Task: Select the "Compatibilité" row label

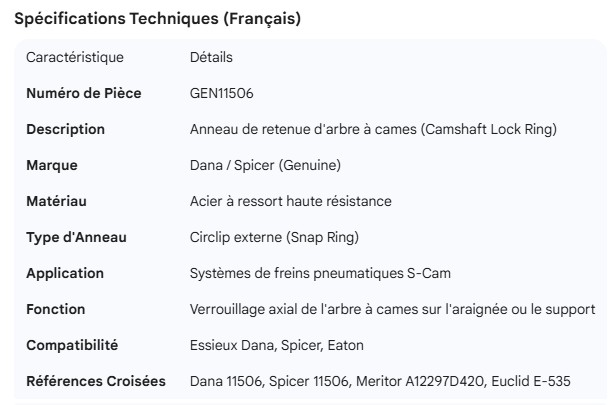Action: (72, 345)
